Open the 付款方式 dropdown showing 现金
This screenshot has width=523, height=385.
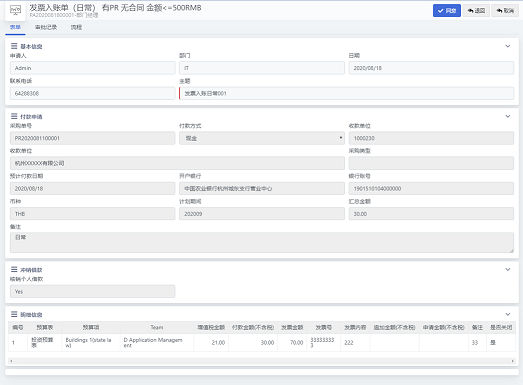click(x=262, y=138)
